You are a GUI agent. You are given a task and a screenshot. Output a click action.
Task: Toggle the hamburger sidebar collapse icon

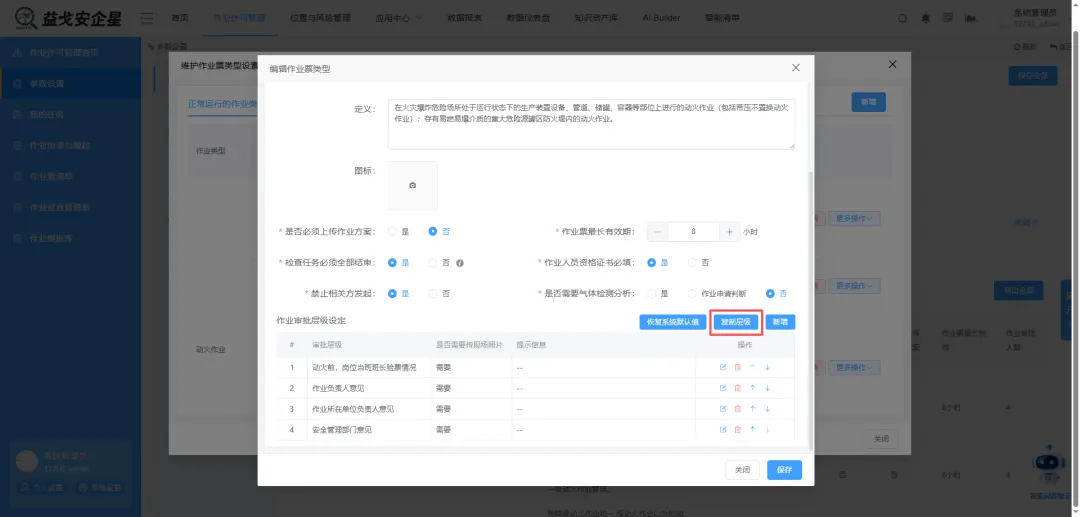tap(147, 19)
